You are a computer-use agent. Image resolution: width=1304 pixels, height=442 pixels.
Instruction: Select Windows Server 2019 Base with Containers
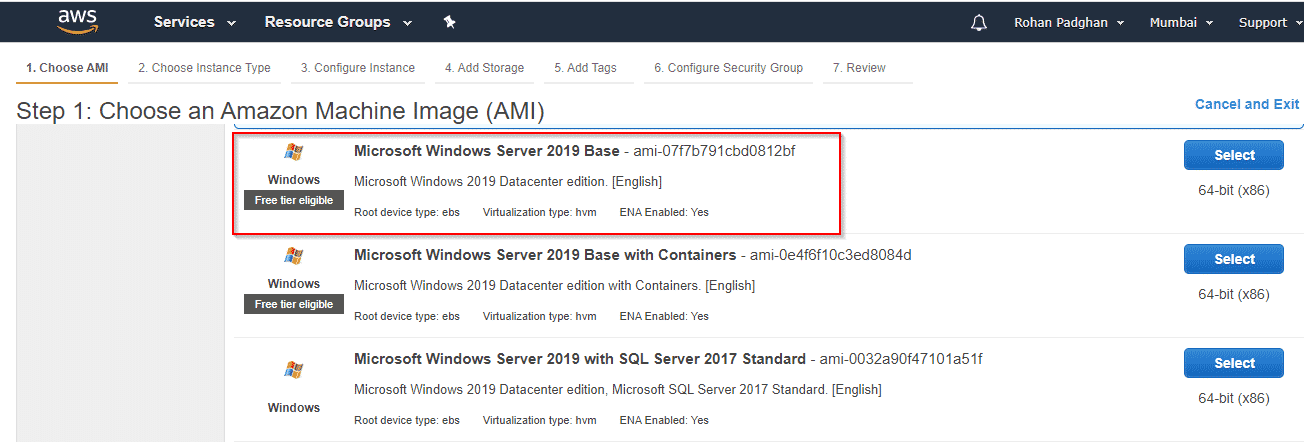coord(1234,259)
